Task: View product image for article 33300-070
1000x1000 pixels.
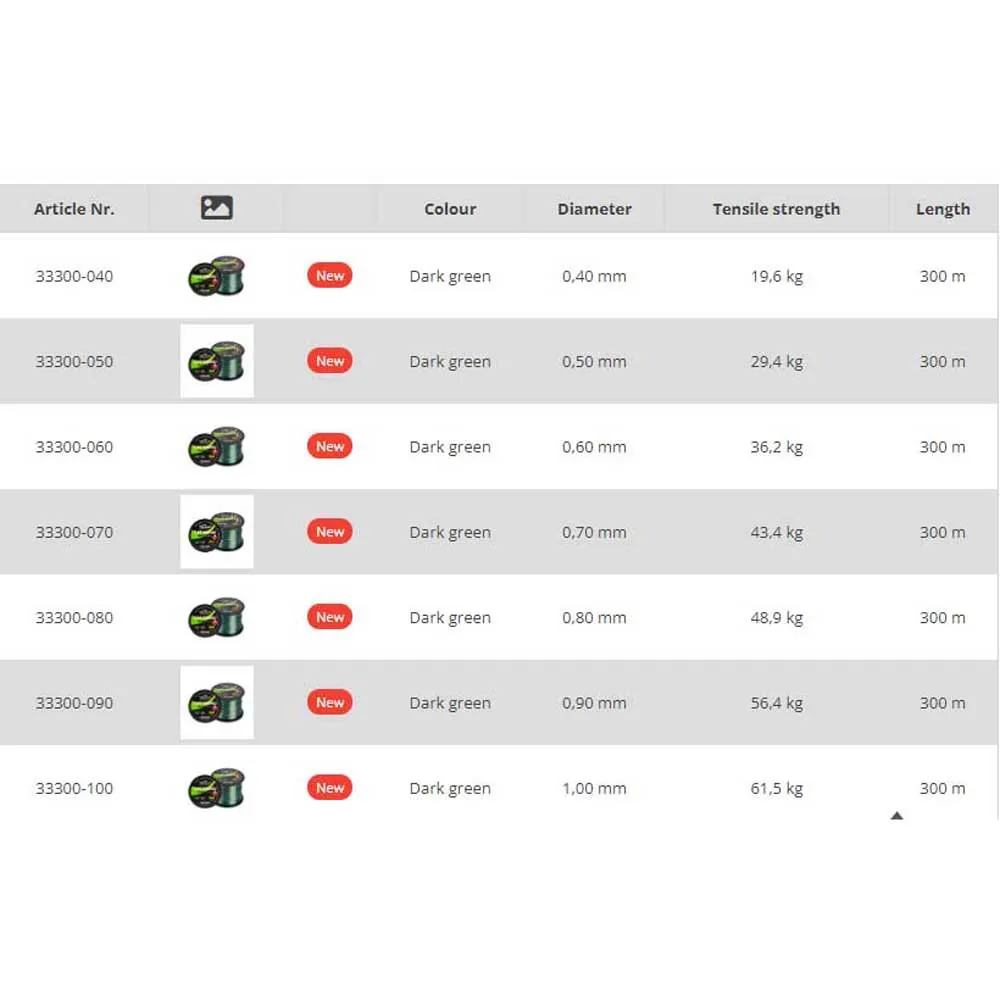Action: (216, 532)
